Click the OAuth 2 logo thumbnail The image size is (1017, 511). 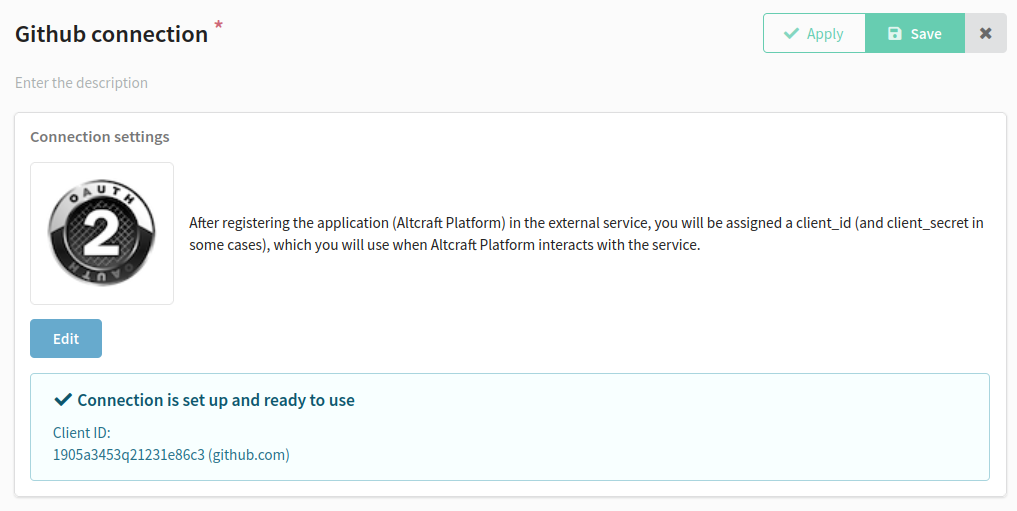pyautogui.click(x=102, y=233)
